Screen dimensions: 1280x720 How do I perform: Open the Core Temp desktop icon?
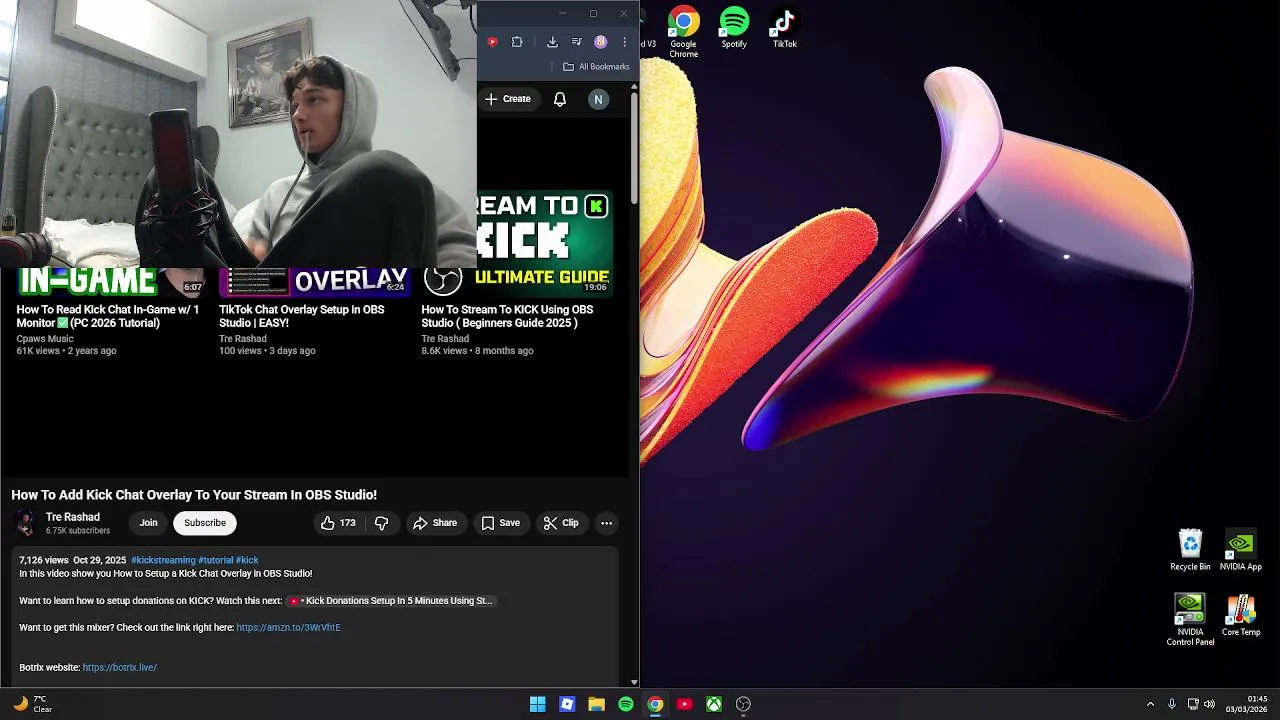click(x=1240, y=616)
